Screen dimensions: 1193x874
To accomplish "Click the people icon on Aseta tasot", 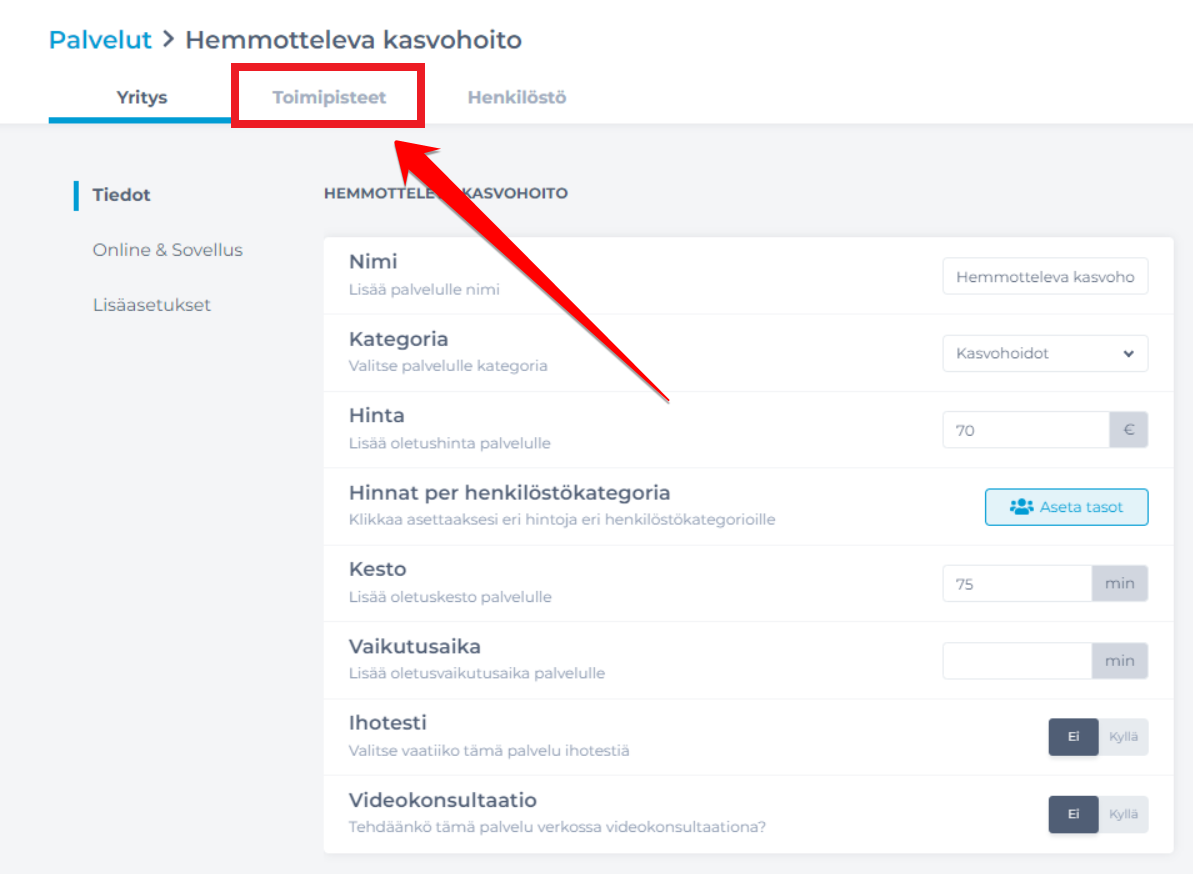I will tap(1021, 507).
